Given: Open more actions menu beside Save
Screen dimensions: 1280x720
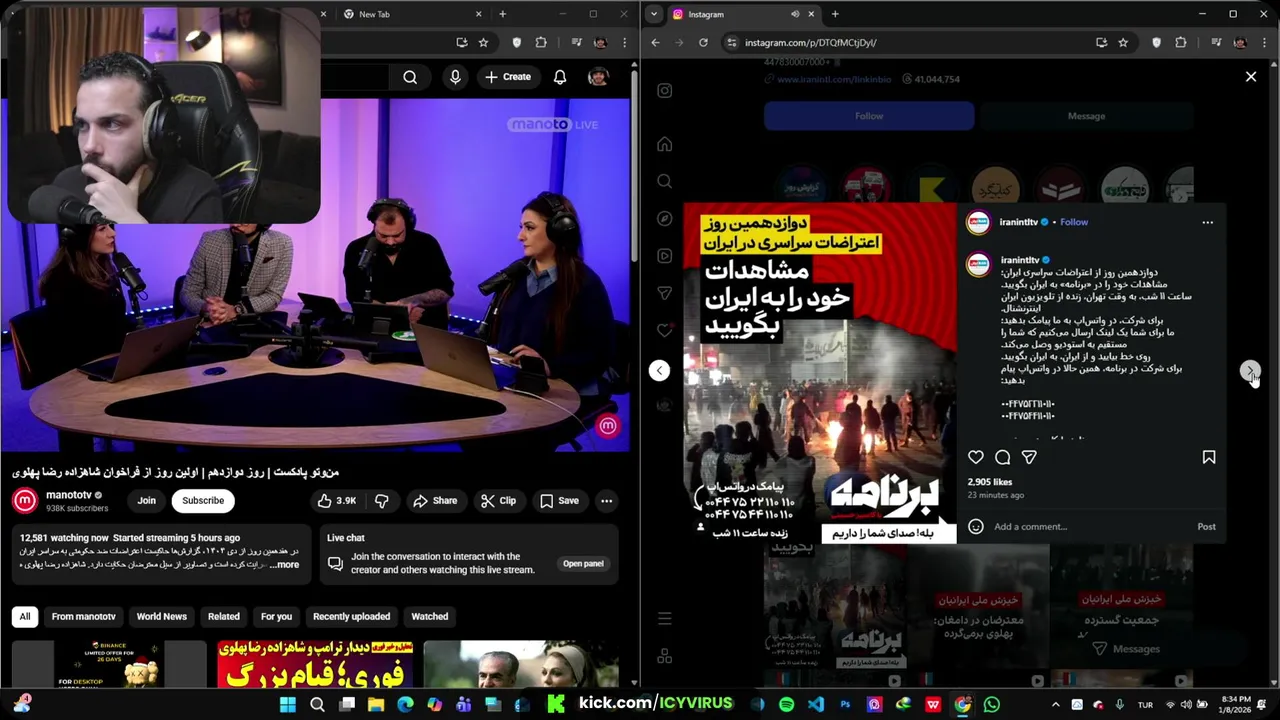Looking at the screenshot, I should click(x=606, y=501).
